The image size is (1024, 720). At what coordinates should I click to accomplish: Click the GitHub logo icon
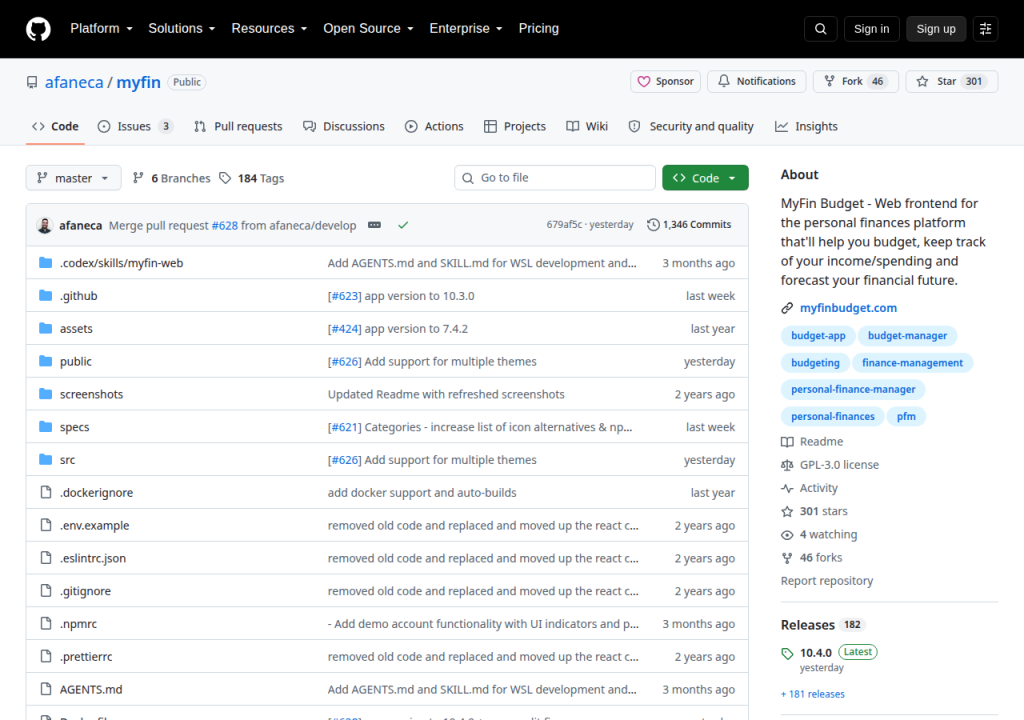(x=38, y=29)
